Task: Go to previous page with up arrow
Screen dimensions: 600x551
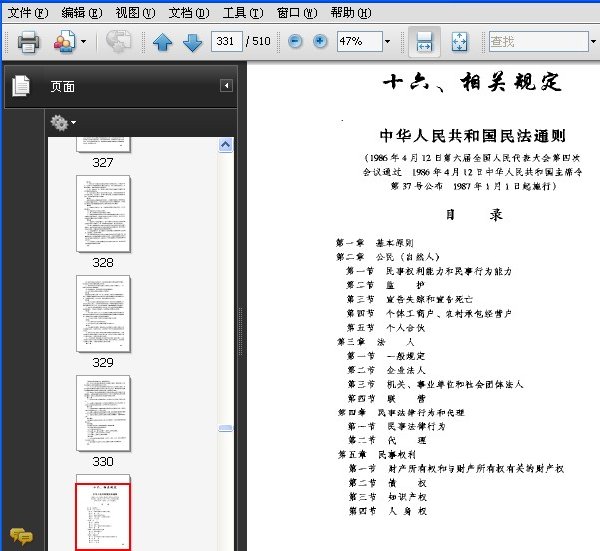Action: click(162, 42)
